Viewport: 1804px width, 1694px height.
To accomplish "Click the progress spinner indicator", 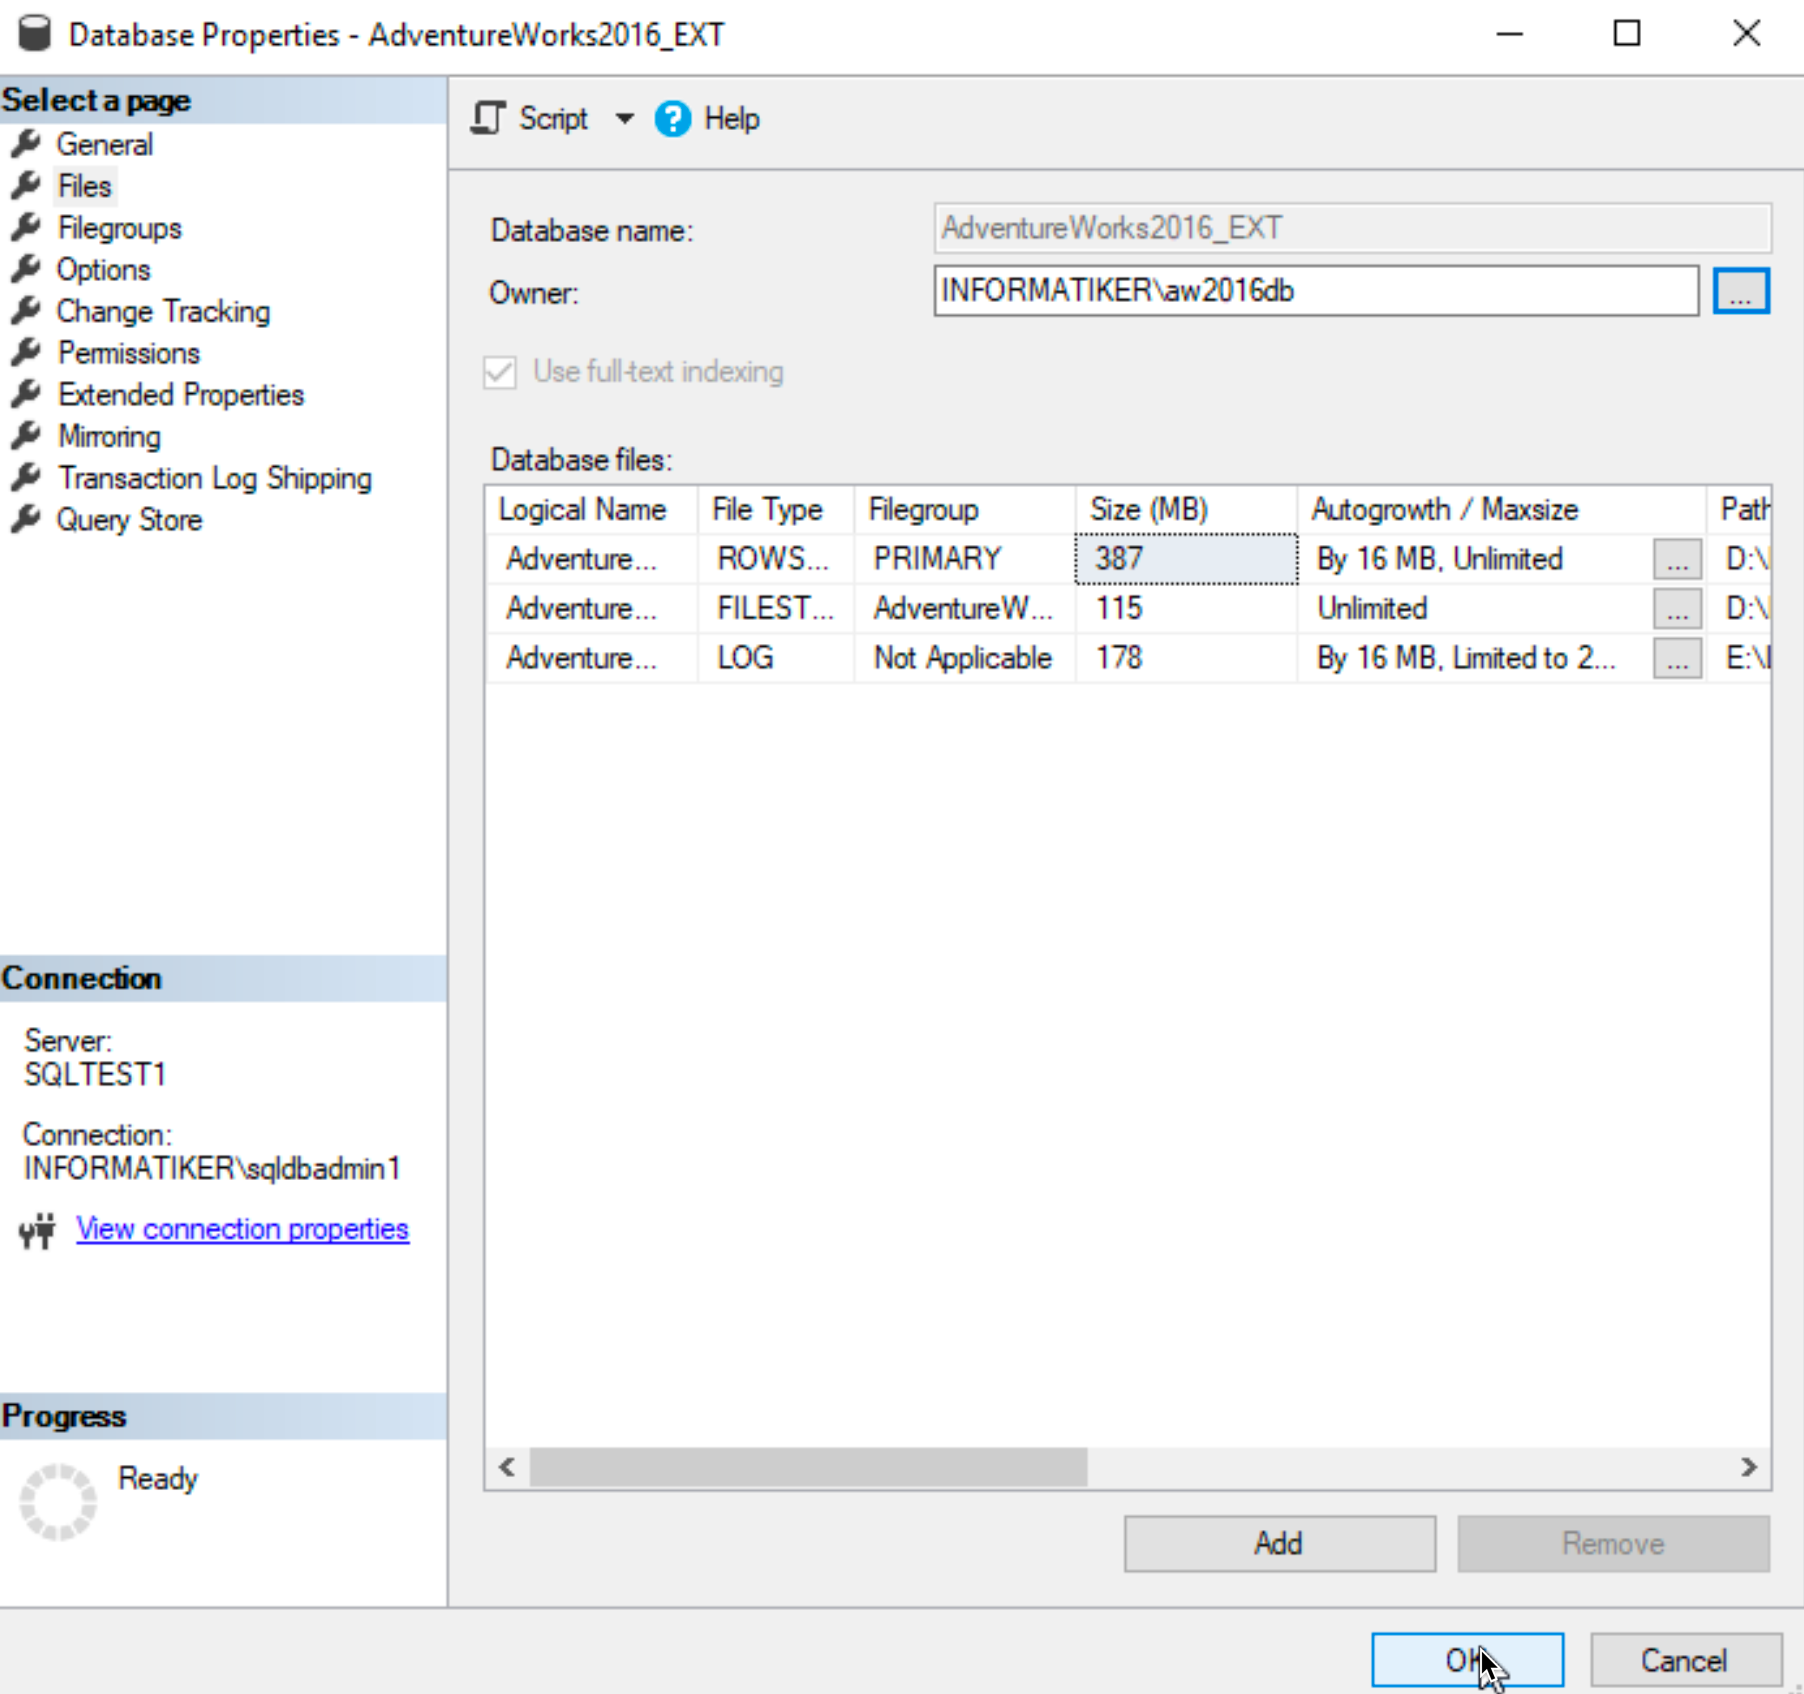I will click(58, 1501).
